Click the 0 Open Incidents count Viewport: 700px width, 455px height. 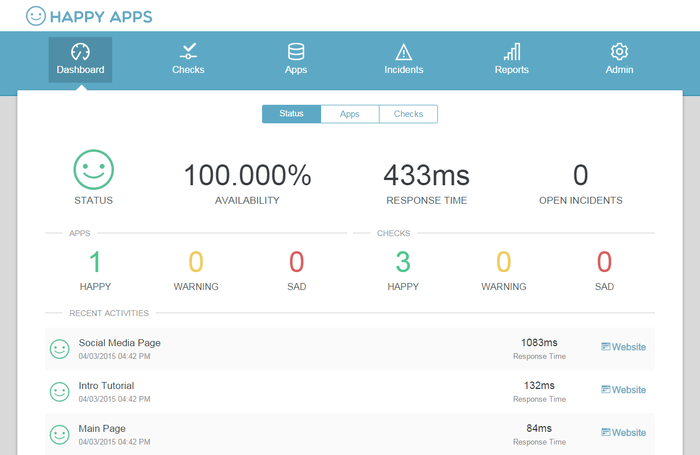[580, 176]
